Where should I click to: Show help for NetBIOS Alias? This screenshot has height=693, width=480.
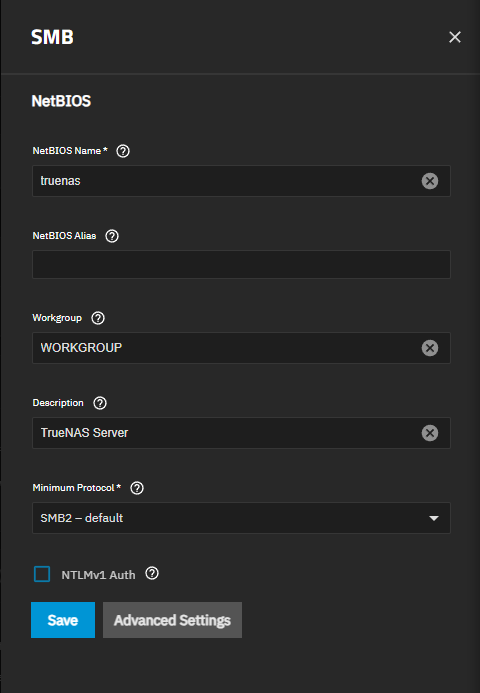(112, 236)
